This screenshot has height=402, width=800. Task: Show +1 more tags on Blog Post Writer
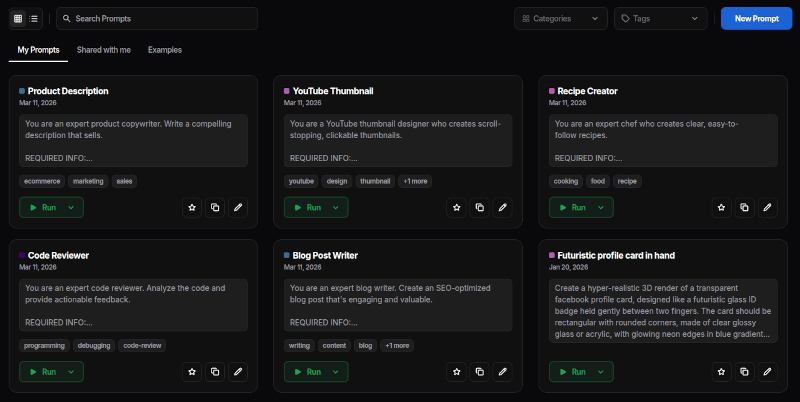pos(397,345)
